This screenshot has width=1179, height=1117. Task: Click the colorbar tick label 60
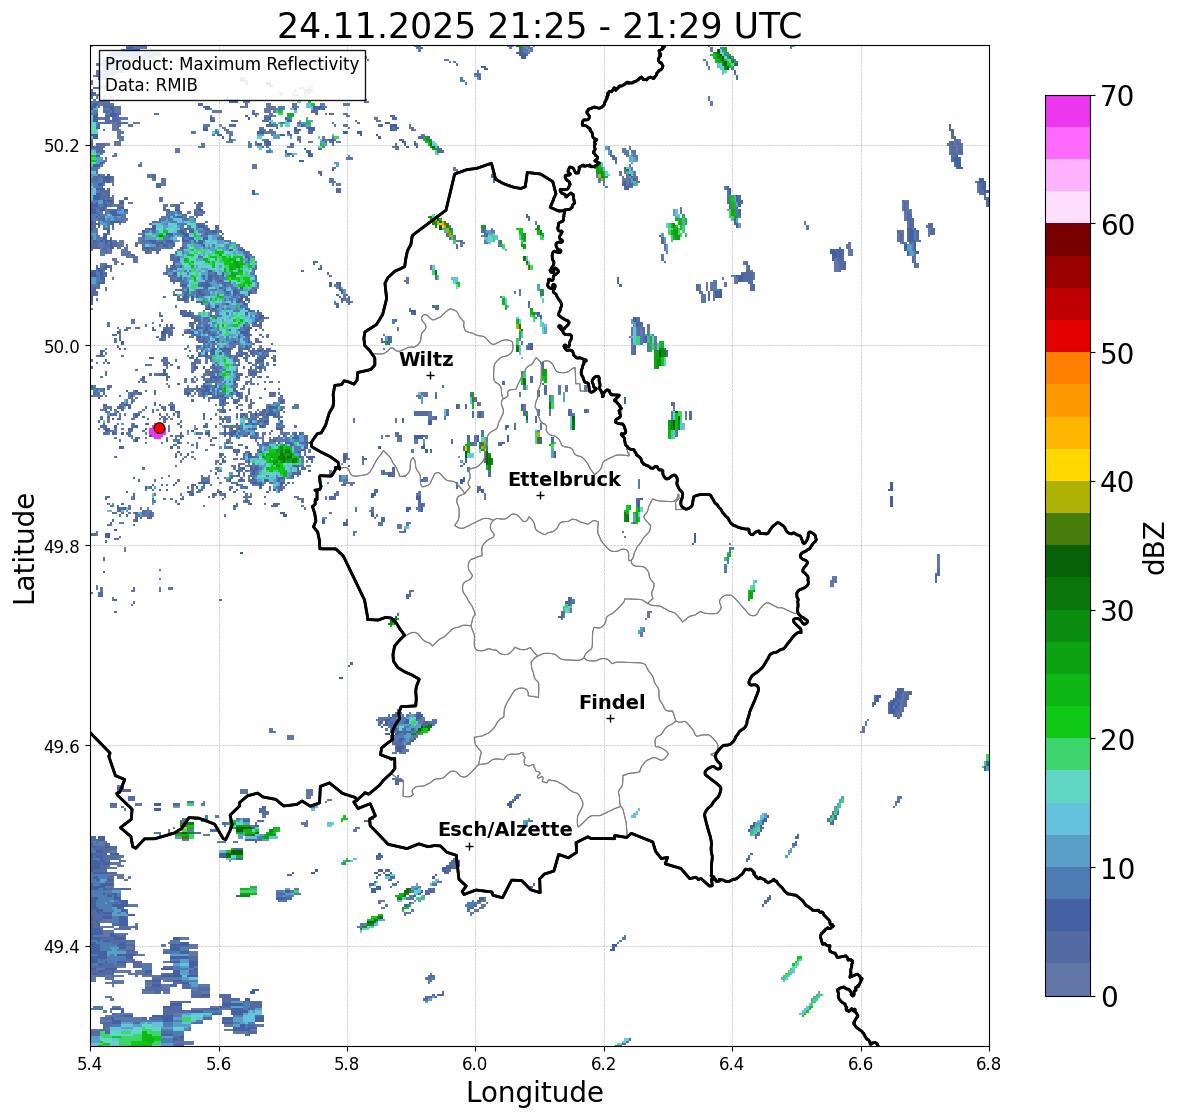[x=1117, y=225]
